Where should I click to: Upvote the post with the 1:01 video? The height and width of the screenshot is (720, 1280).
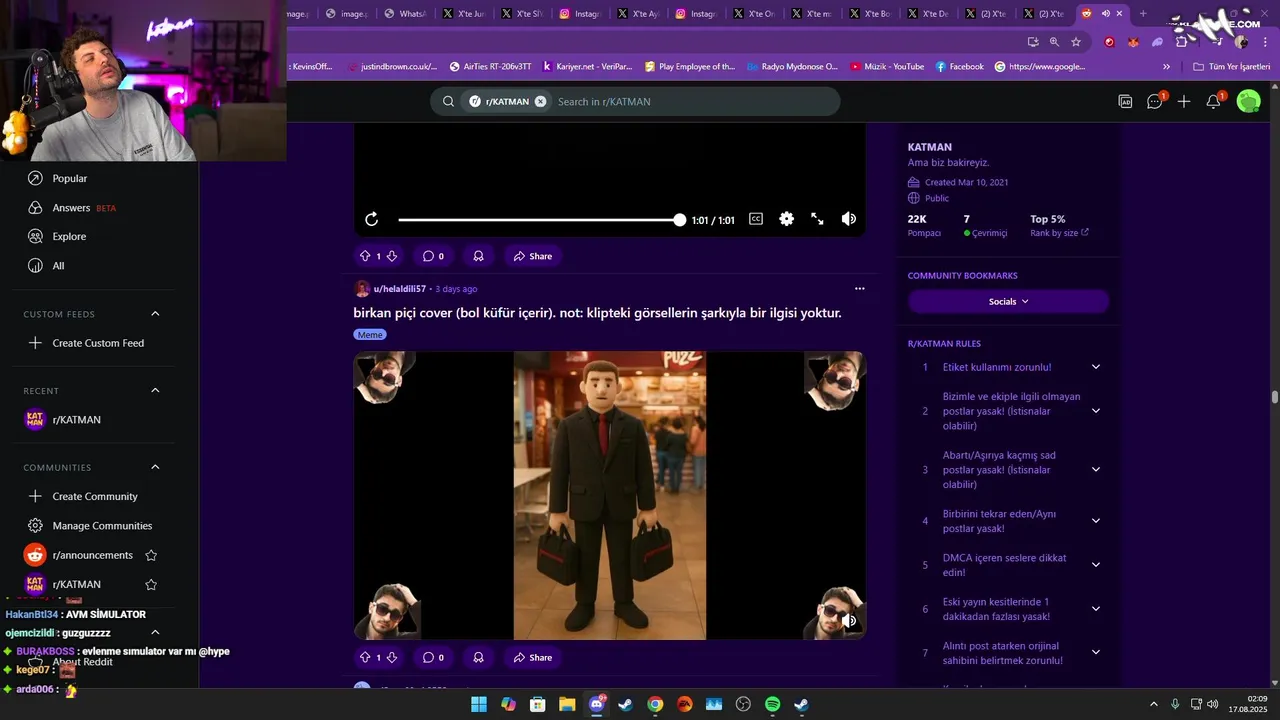(365, 256)
